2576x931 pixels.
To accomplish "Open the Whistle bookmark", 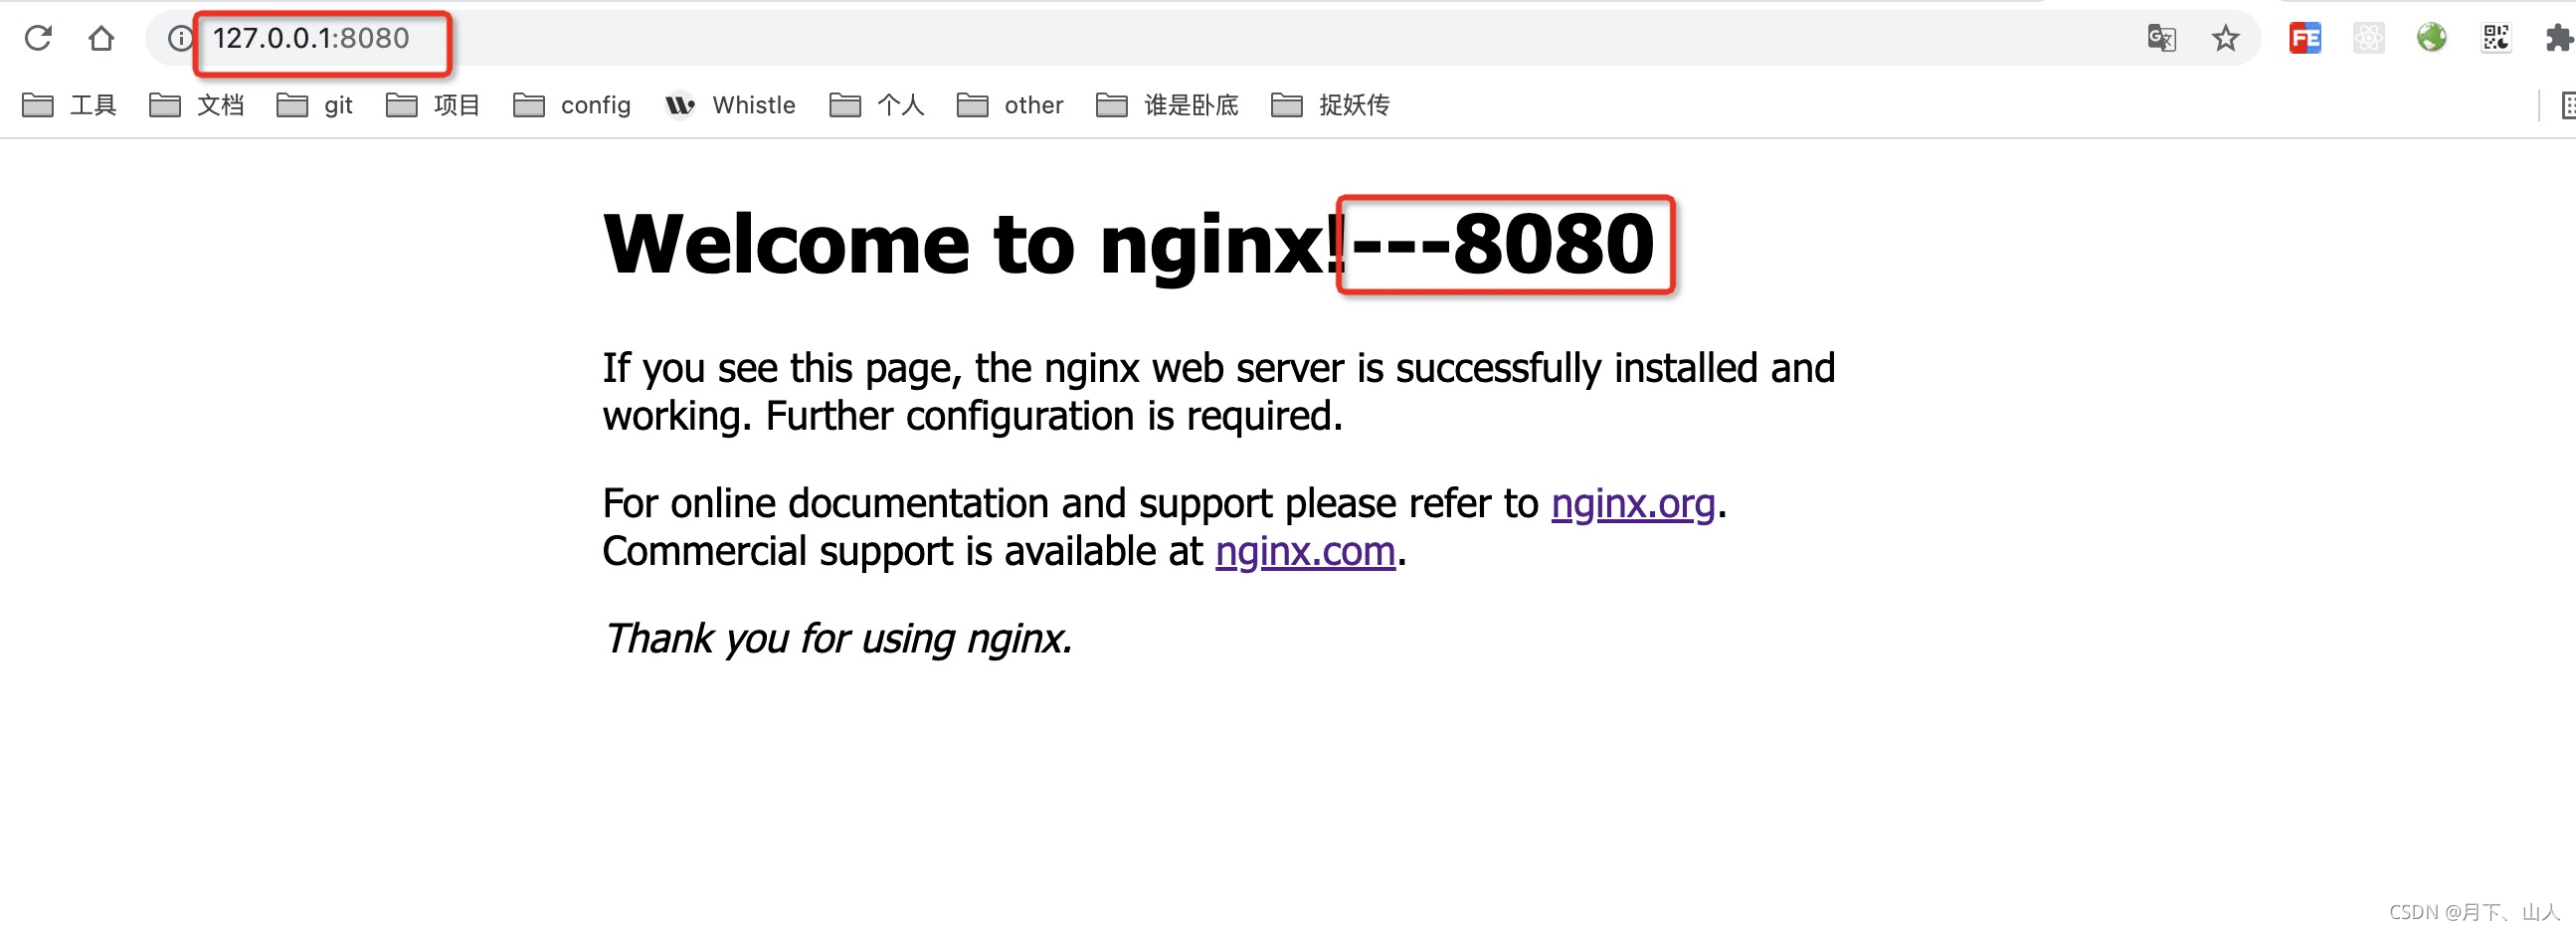I will pos(730,105).
